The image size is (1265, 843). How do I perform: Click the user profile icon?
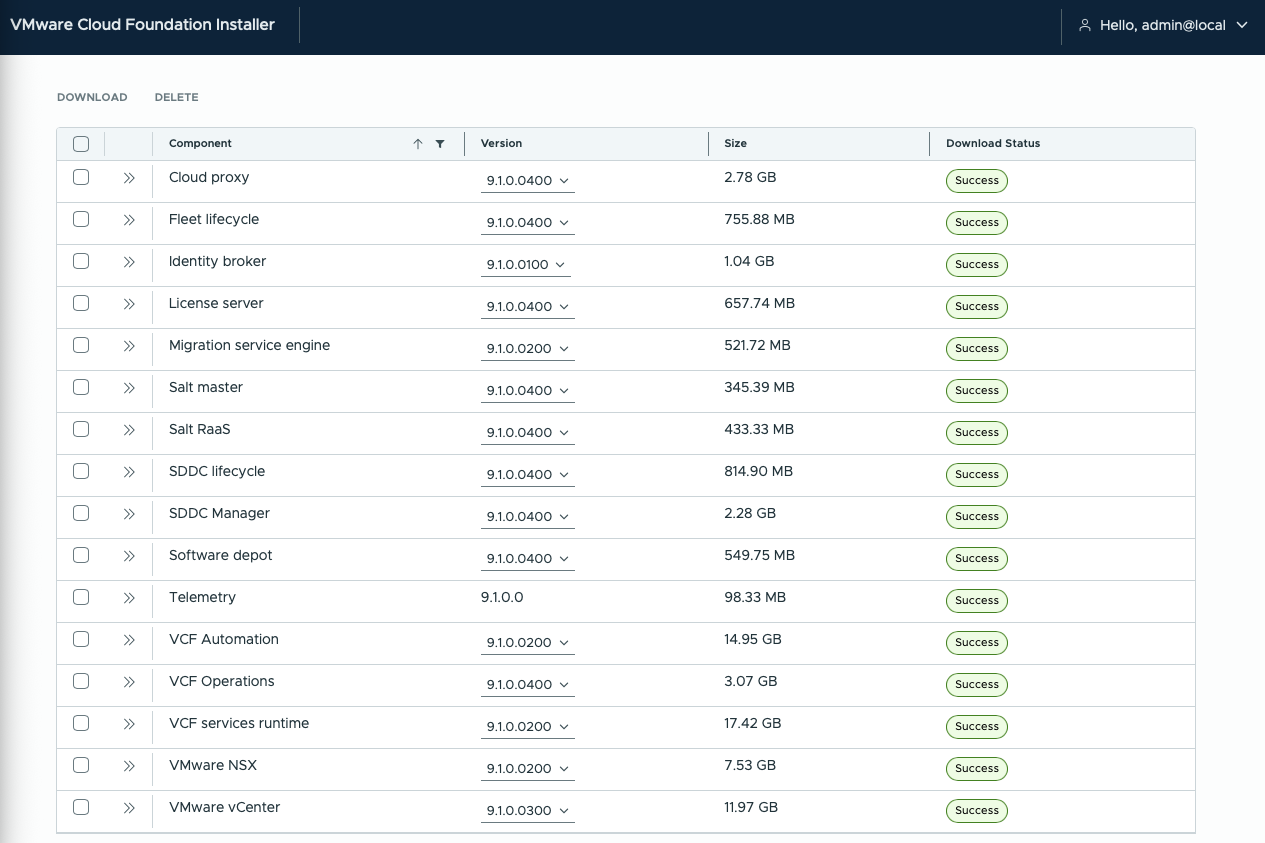tap(1084, 25)
